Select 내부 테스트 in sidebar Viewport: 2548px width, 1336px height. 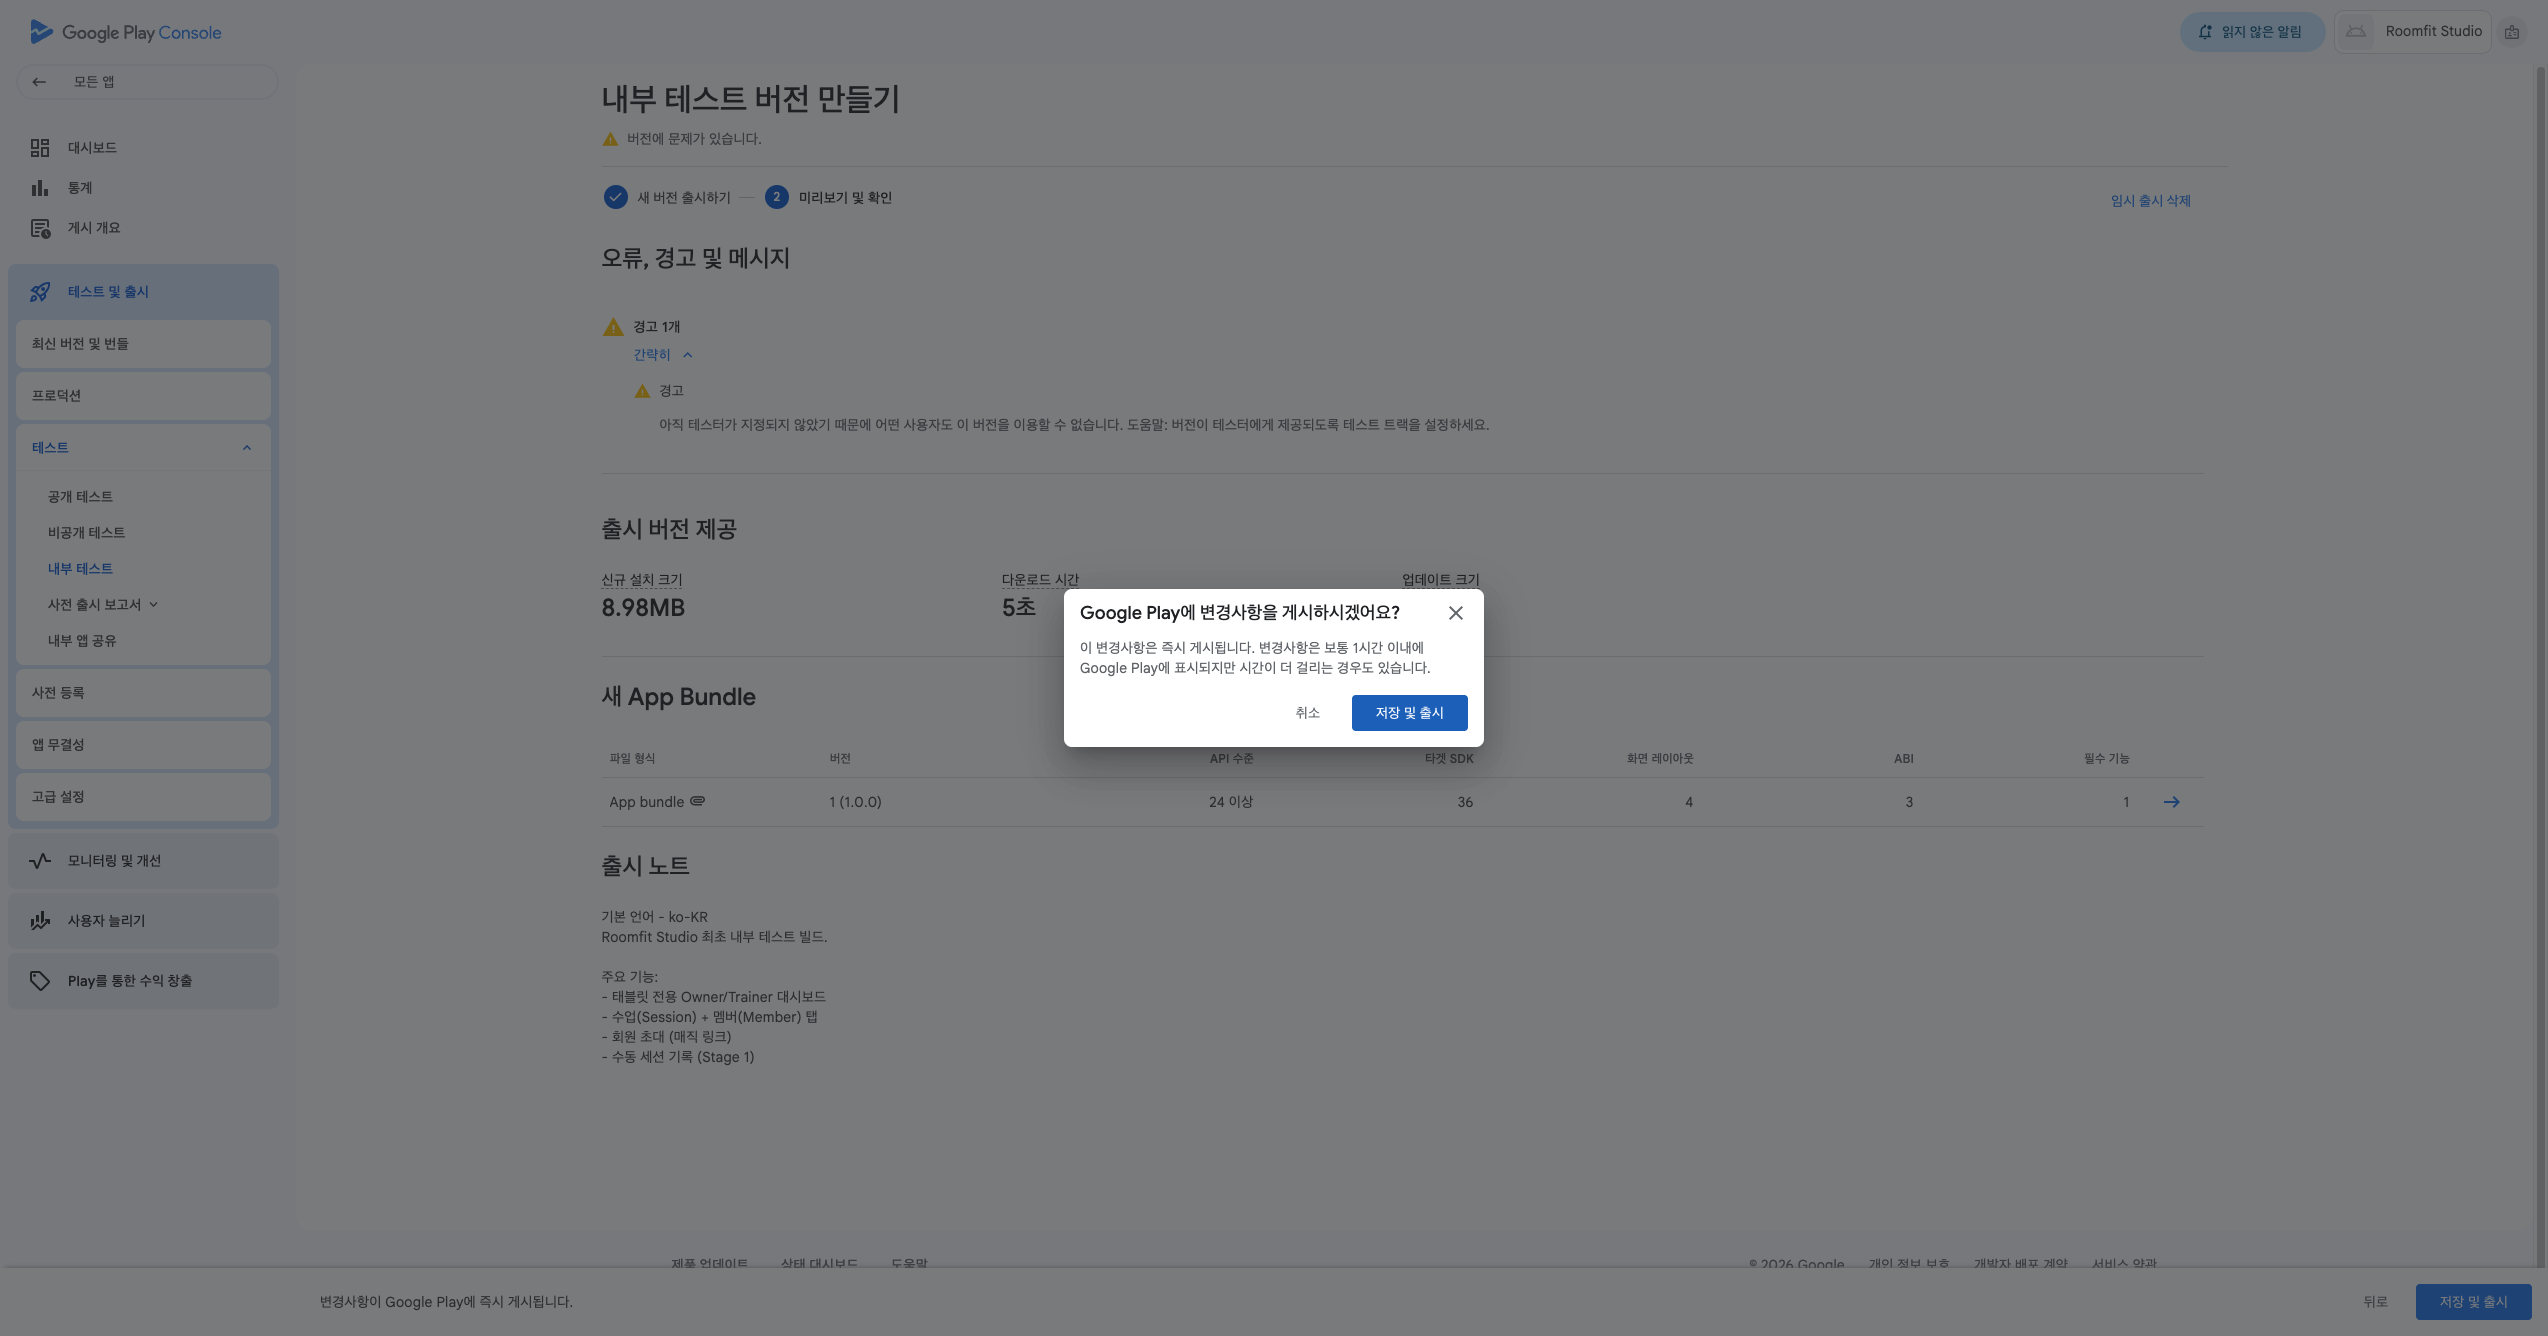(x=80, y=569)
